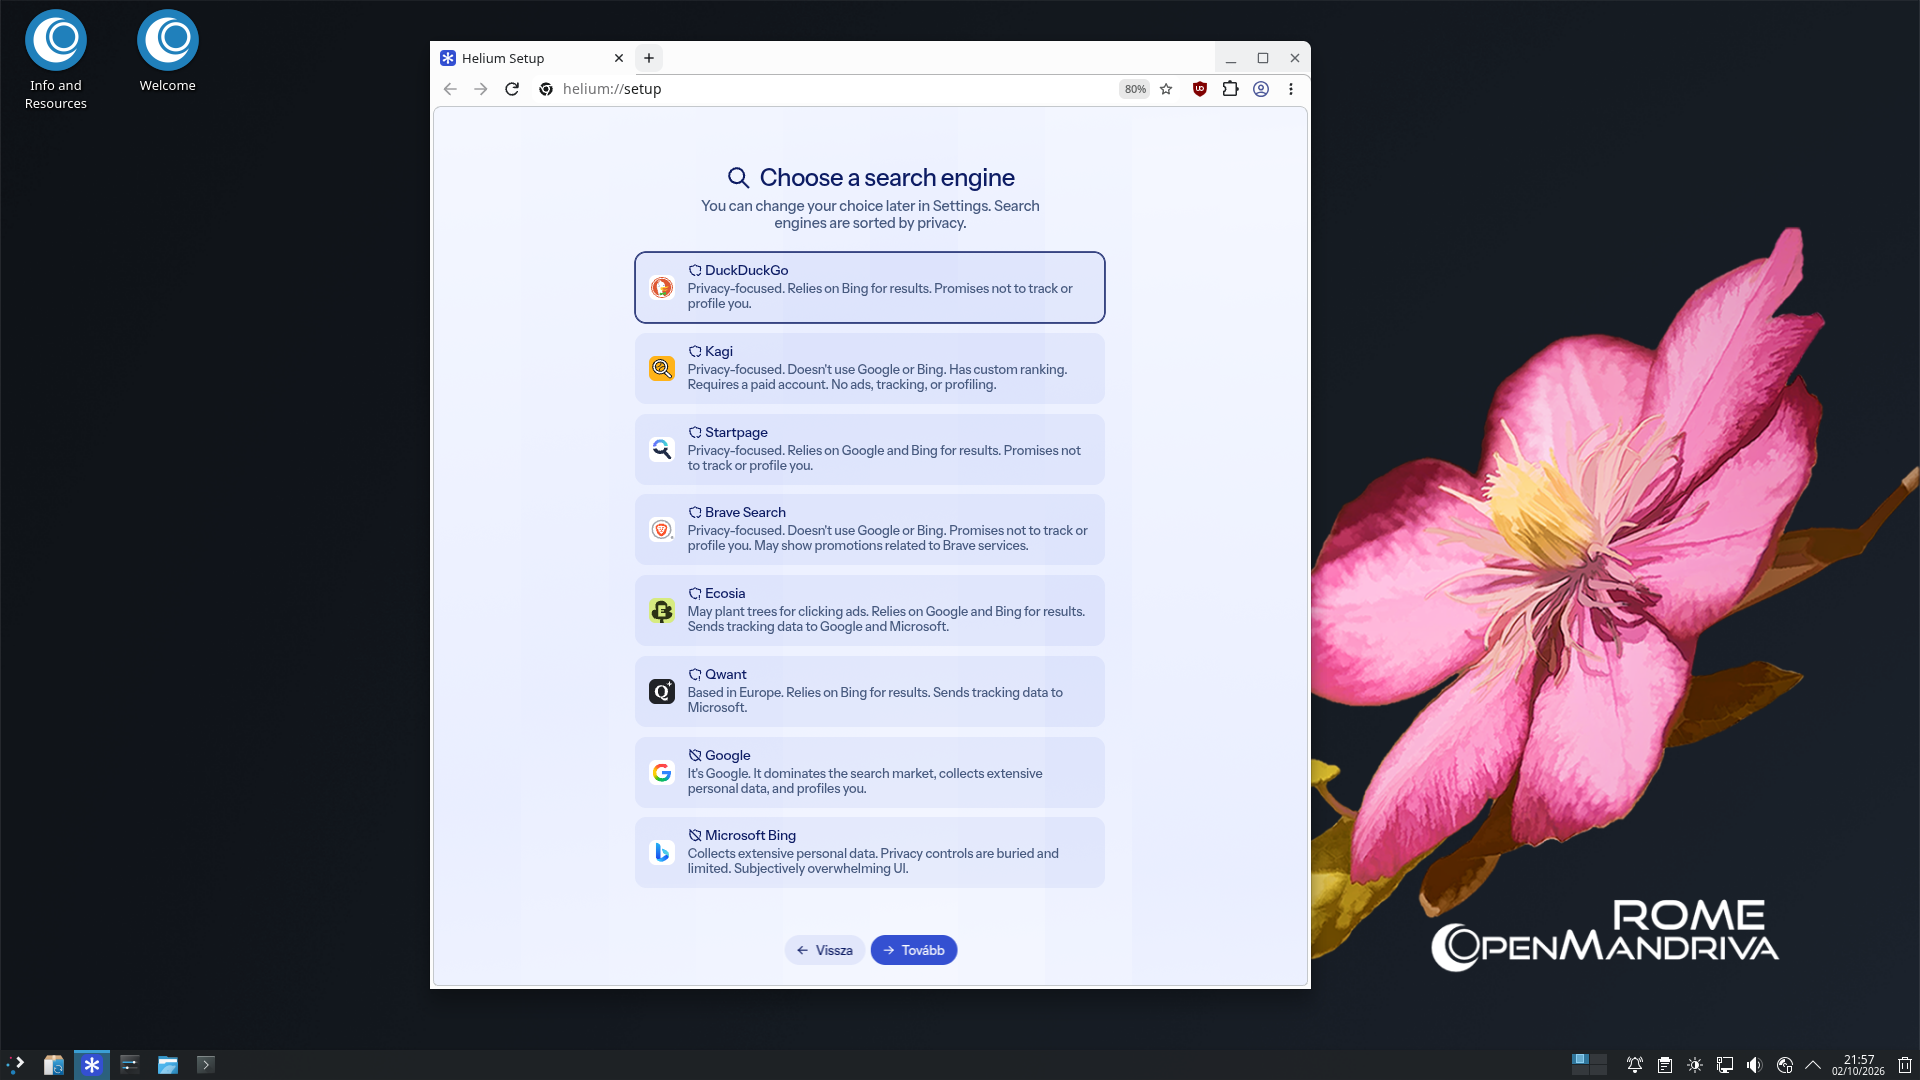Go forward using the browser forward arrow
The height and width of the screenshot is (1080, 1920).
(x=481, y=89)
